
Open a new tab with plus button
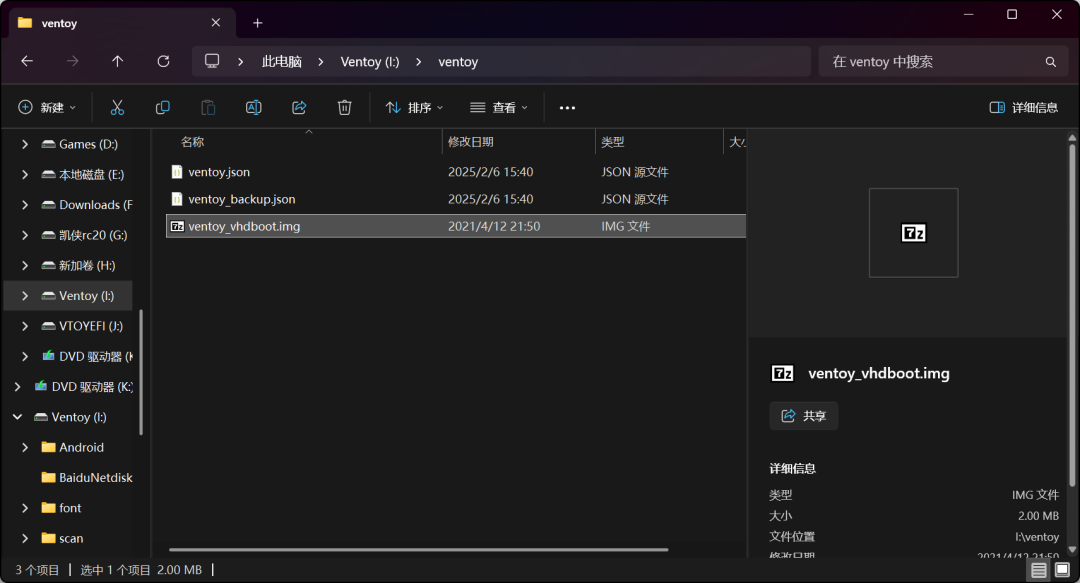[257, 22]
